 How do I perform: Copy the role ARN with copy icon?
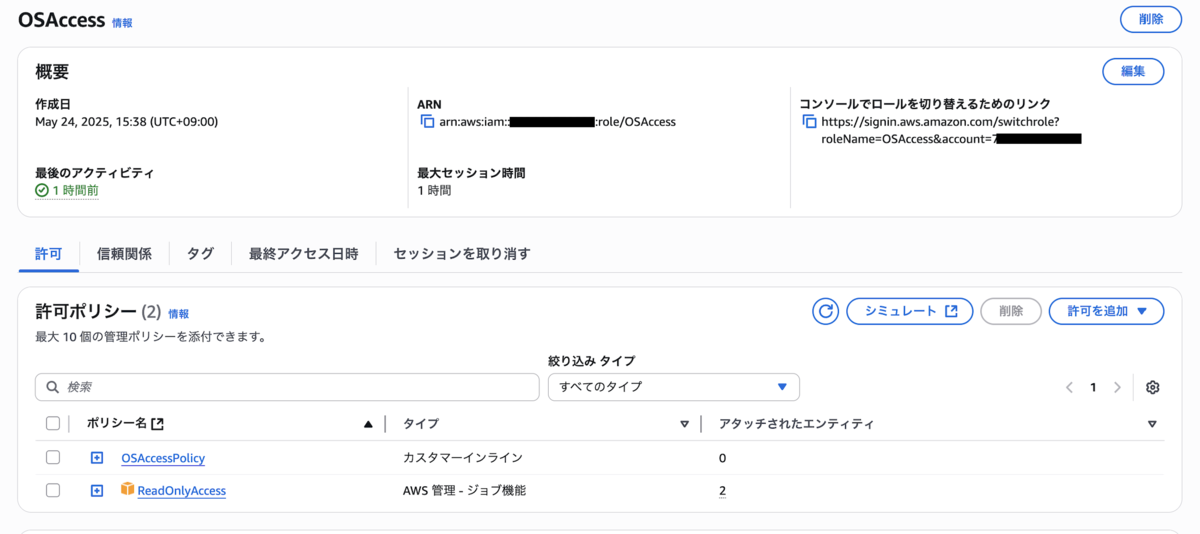tap(428, 122)
